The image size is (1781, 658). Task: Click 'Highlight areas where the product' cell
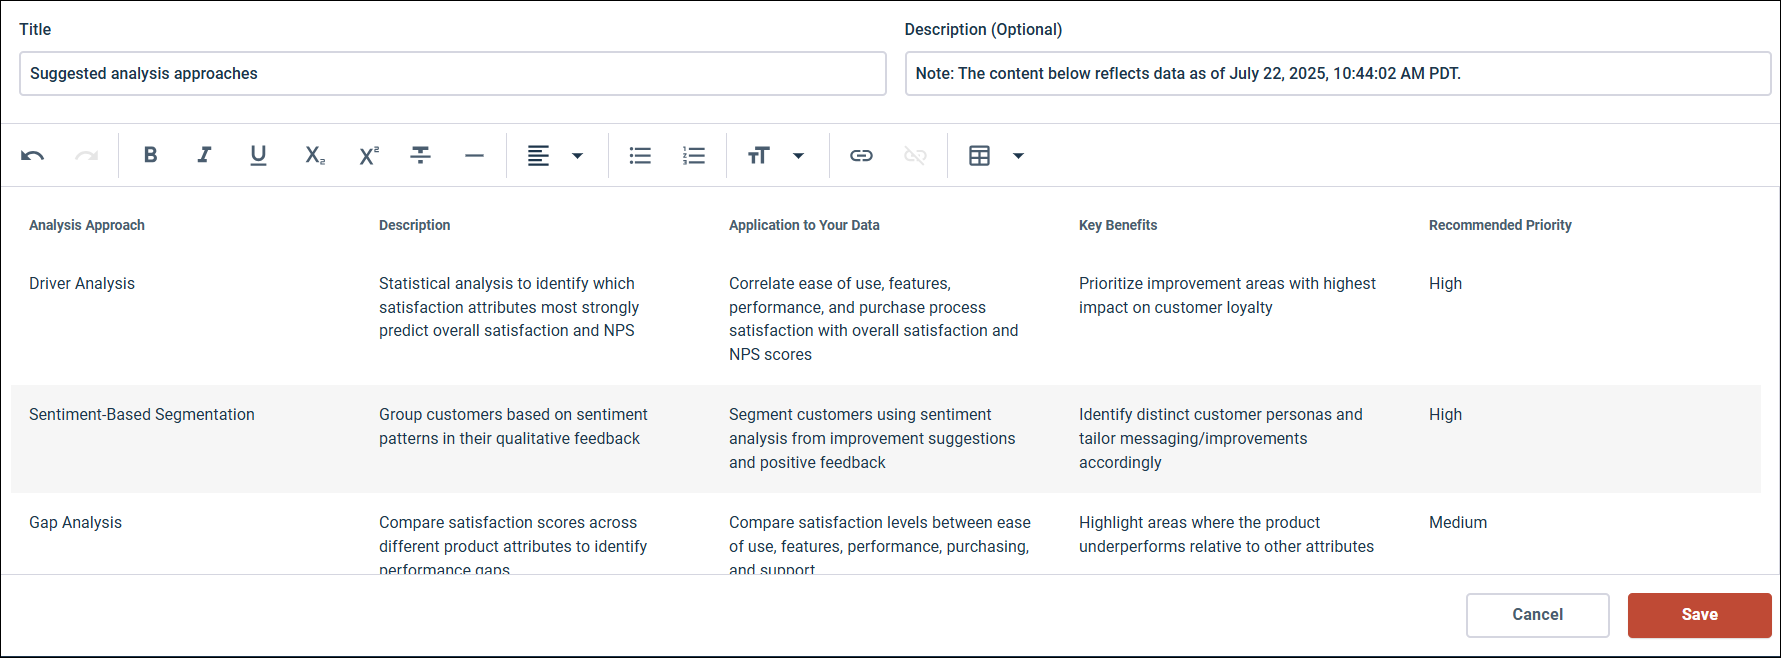[x=1226, y=535]
